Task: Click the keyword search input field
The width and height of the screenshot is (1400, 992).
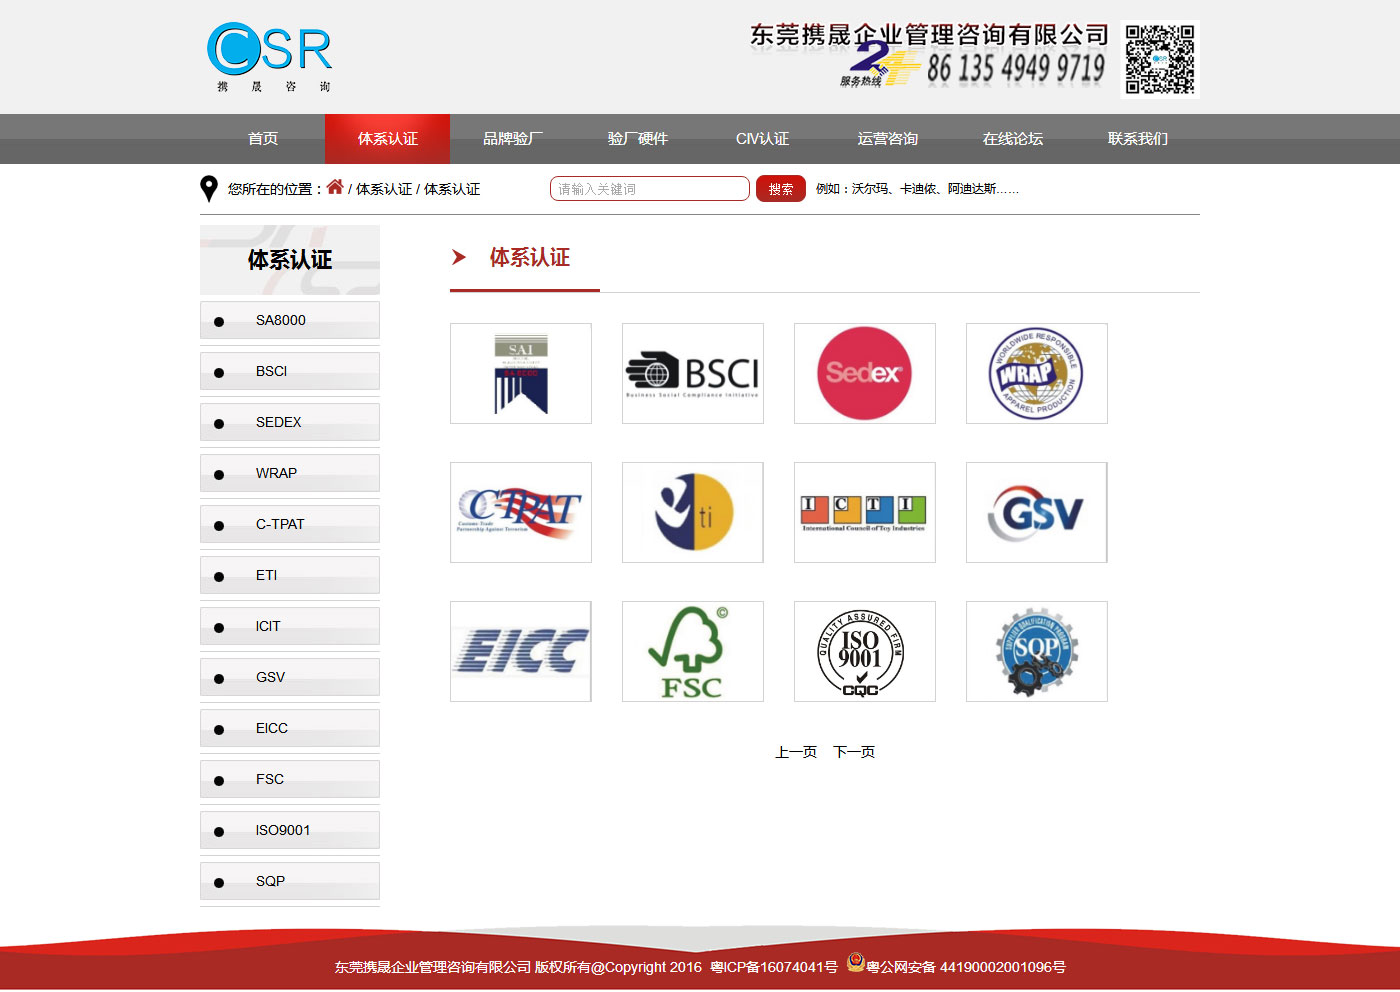Action: point(649,189)
